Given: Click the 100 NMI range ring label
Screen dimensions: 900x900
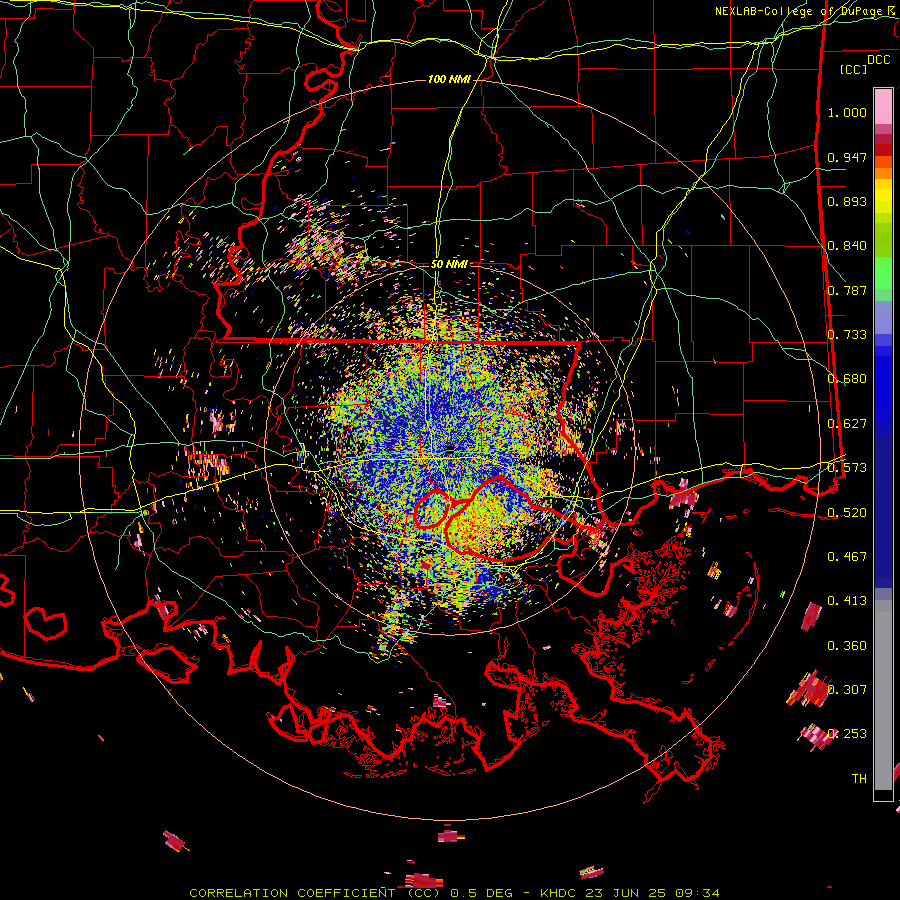Looking at the screenshot, I should click(449, 79).
